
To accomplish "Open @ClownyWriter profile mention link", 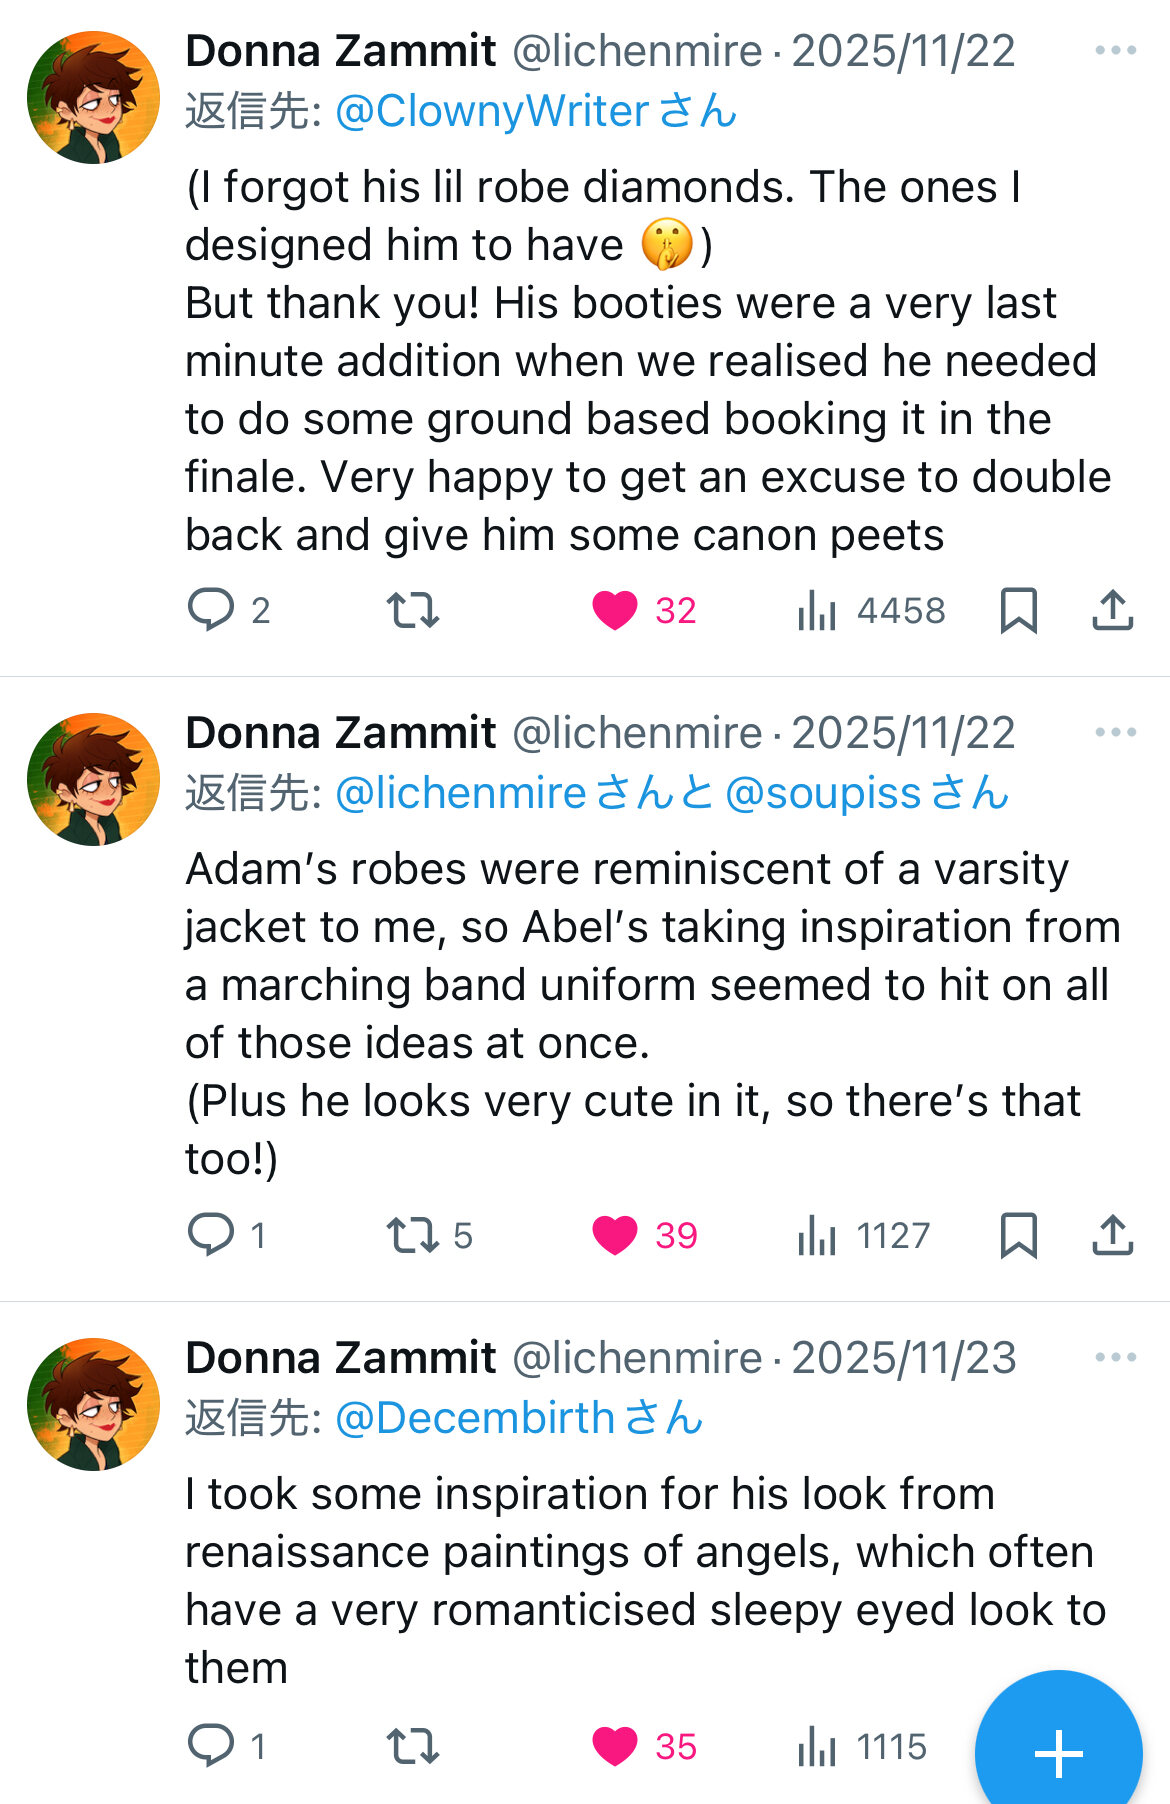I will pos(492,111).
